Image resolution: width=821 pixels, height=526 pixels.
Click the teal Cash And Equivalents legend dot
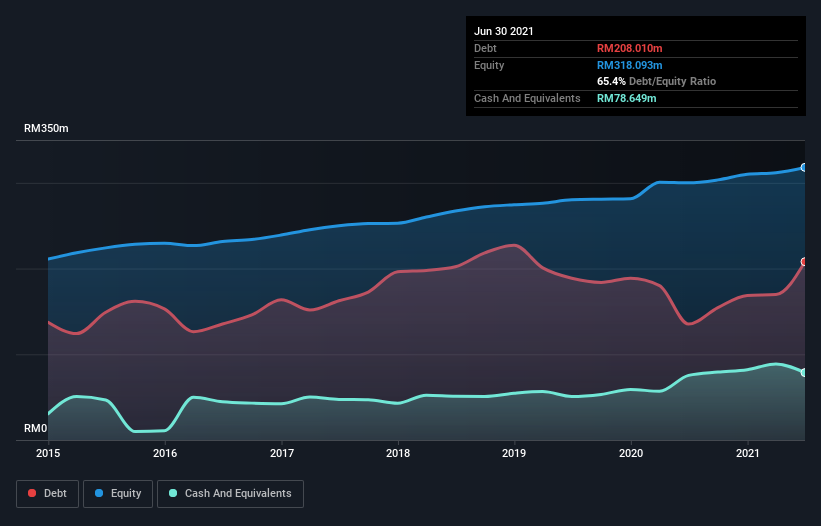[173, 493]
